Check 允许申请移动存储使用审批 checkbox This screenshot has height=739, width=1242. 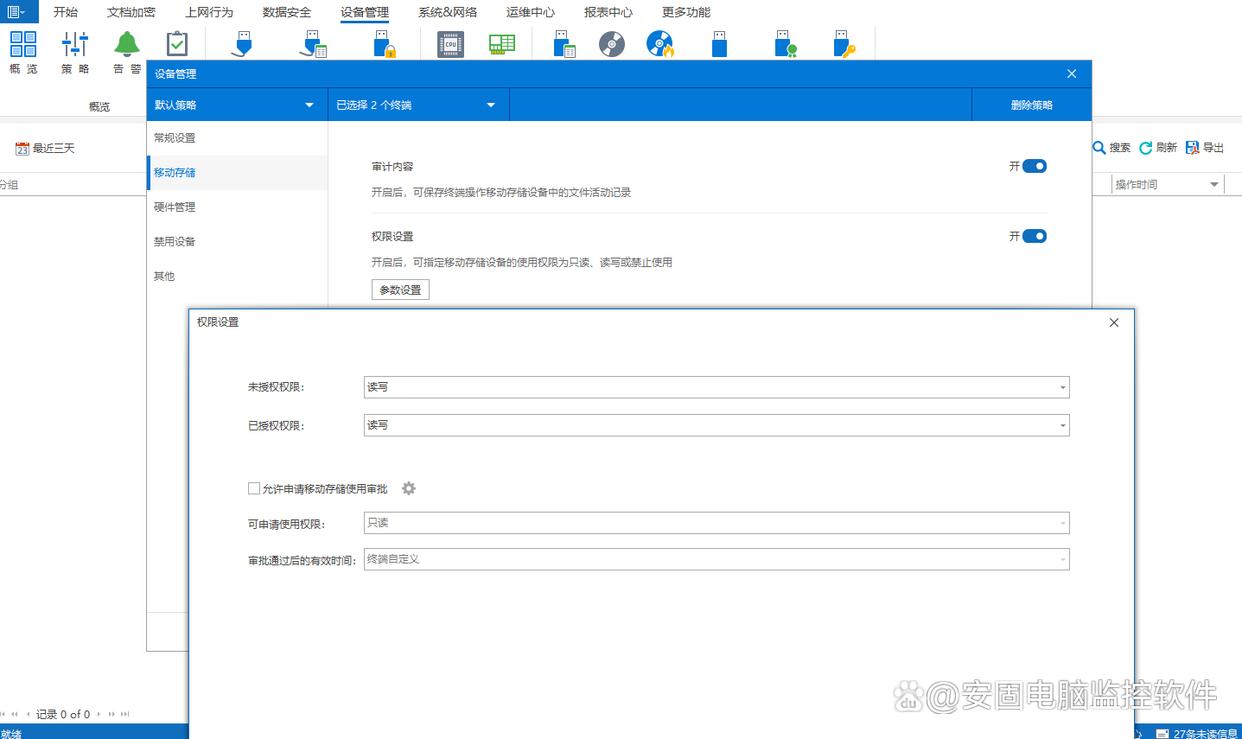point(254,489)
